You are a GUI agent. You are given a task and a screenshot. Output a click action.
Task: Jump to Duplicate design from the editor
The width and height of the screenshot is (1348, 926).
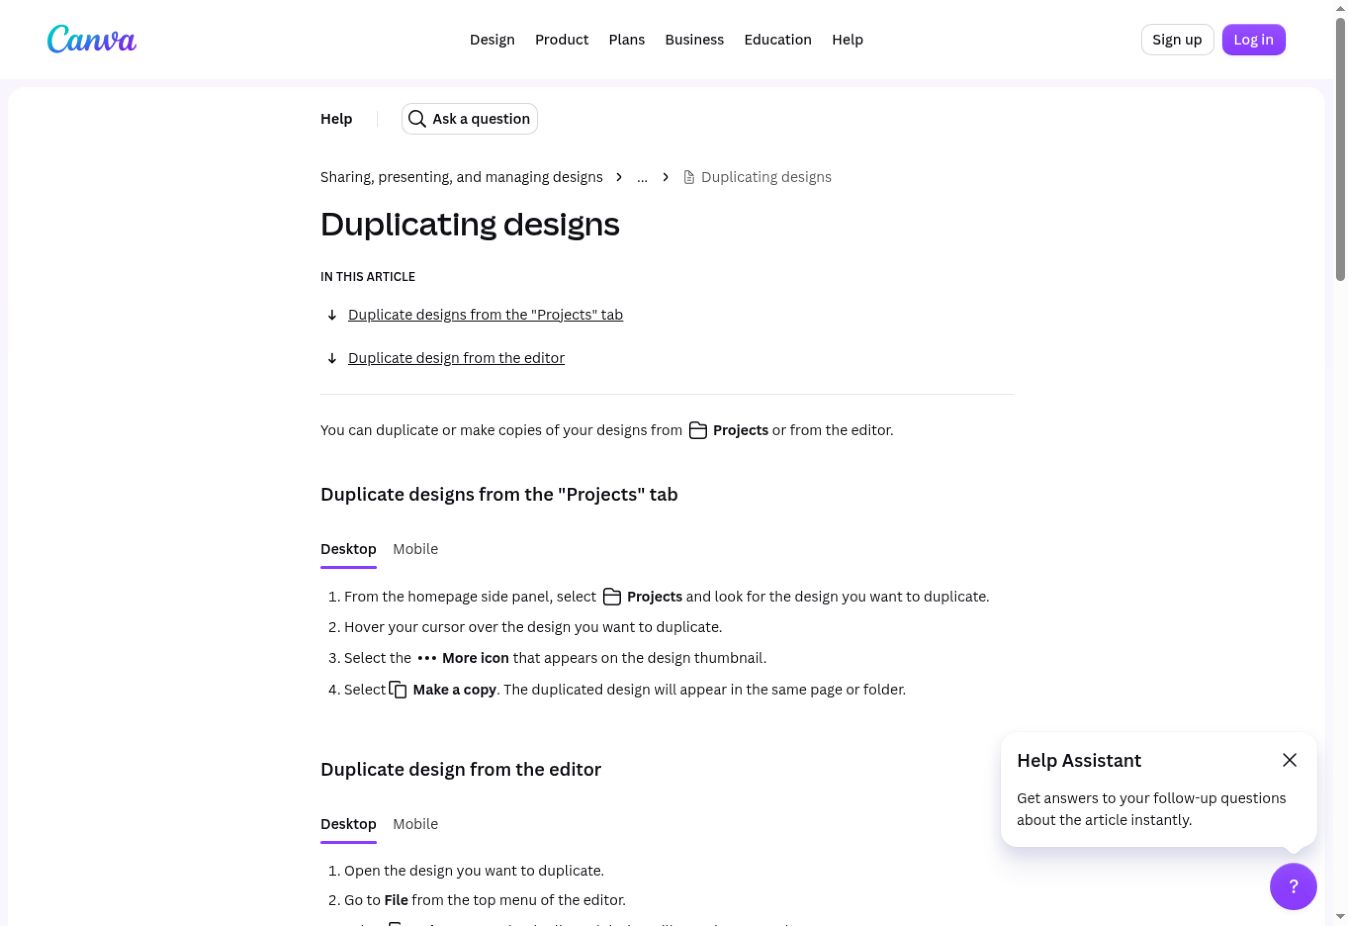coord(456,358)
